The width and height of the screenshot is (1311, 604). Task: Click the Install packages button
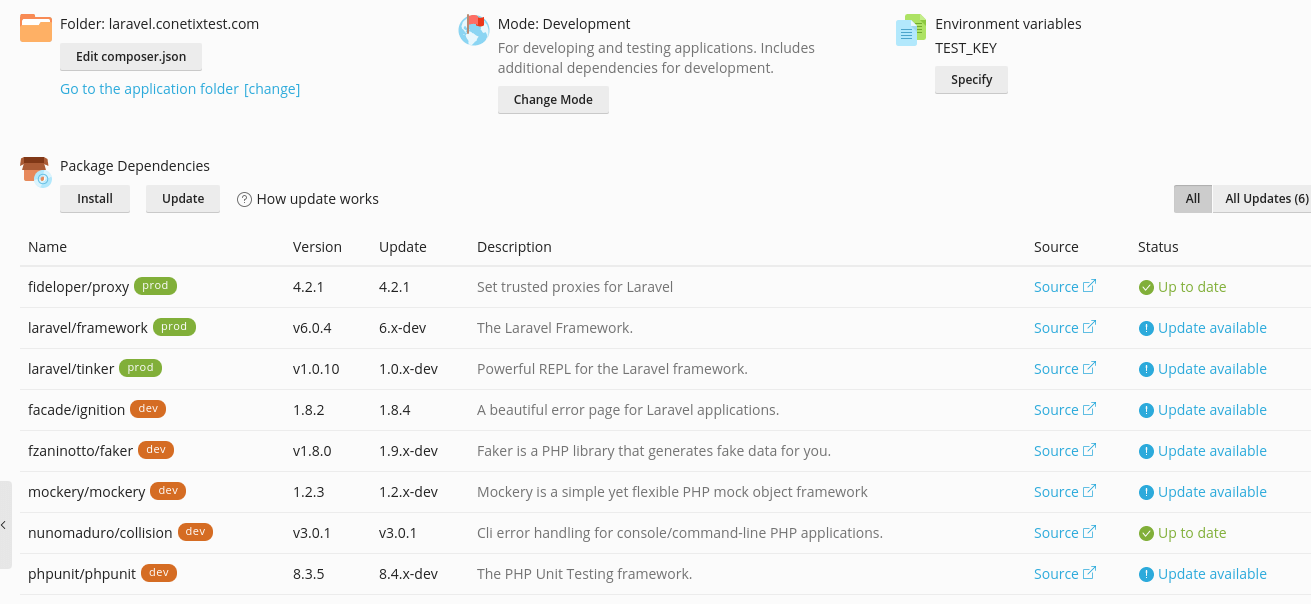pos(95,199)
